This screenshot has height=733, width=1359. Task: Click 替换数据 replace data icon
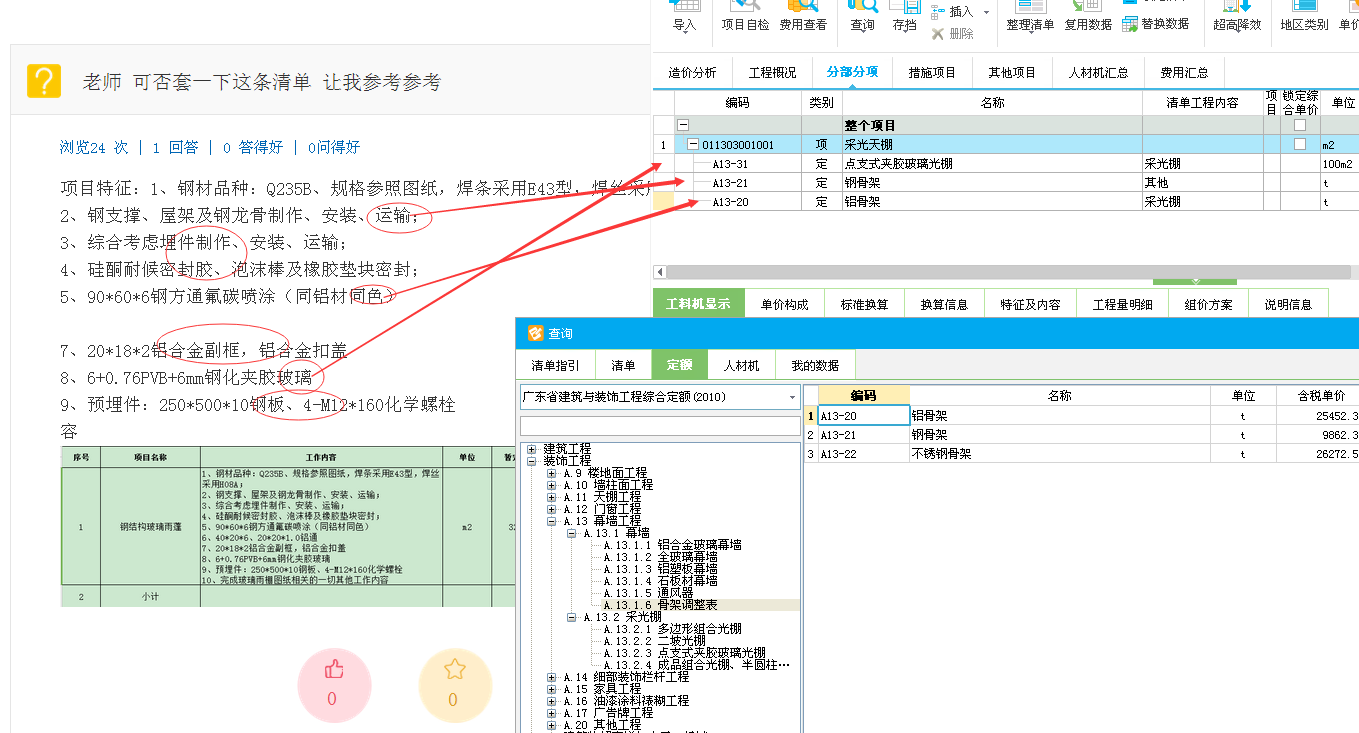(1155, 24)
